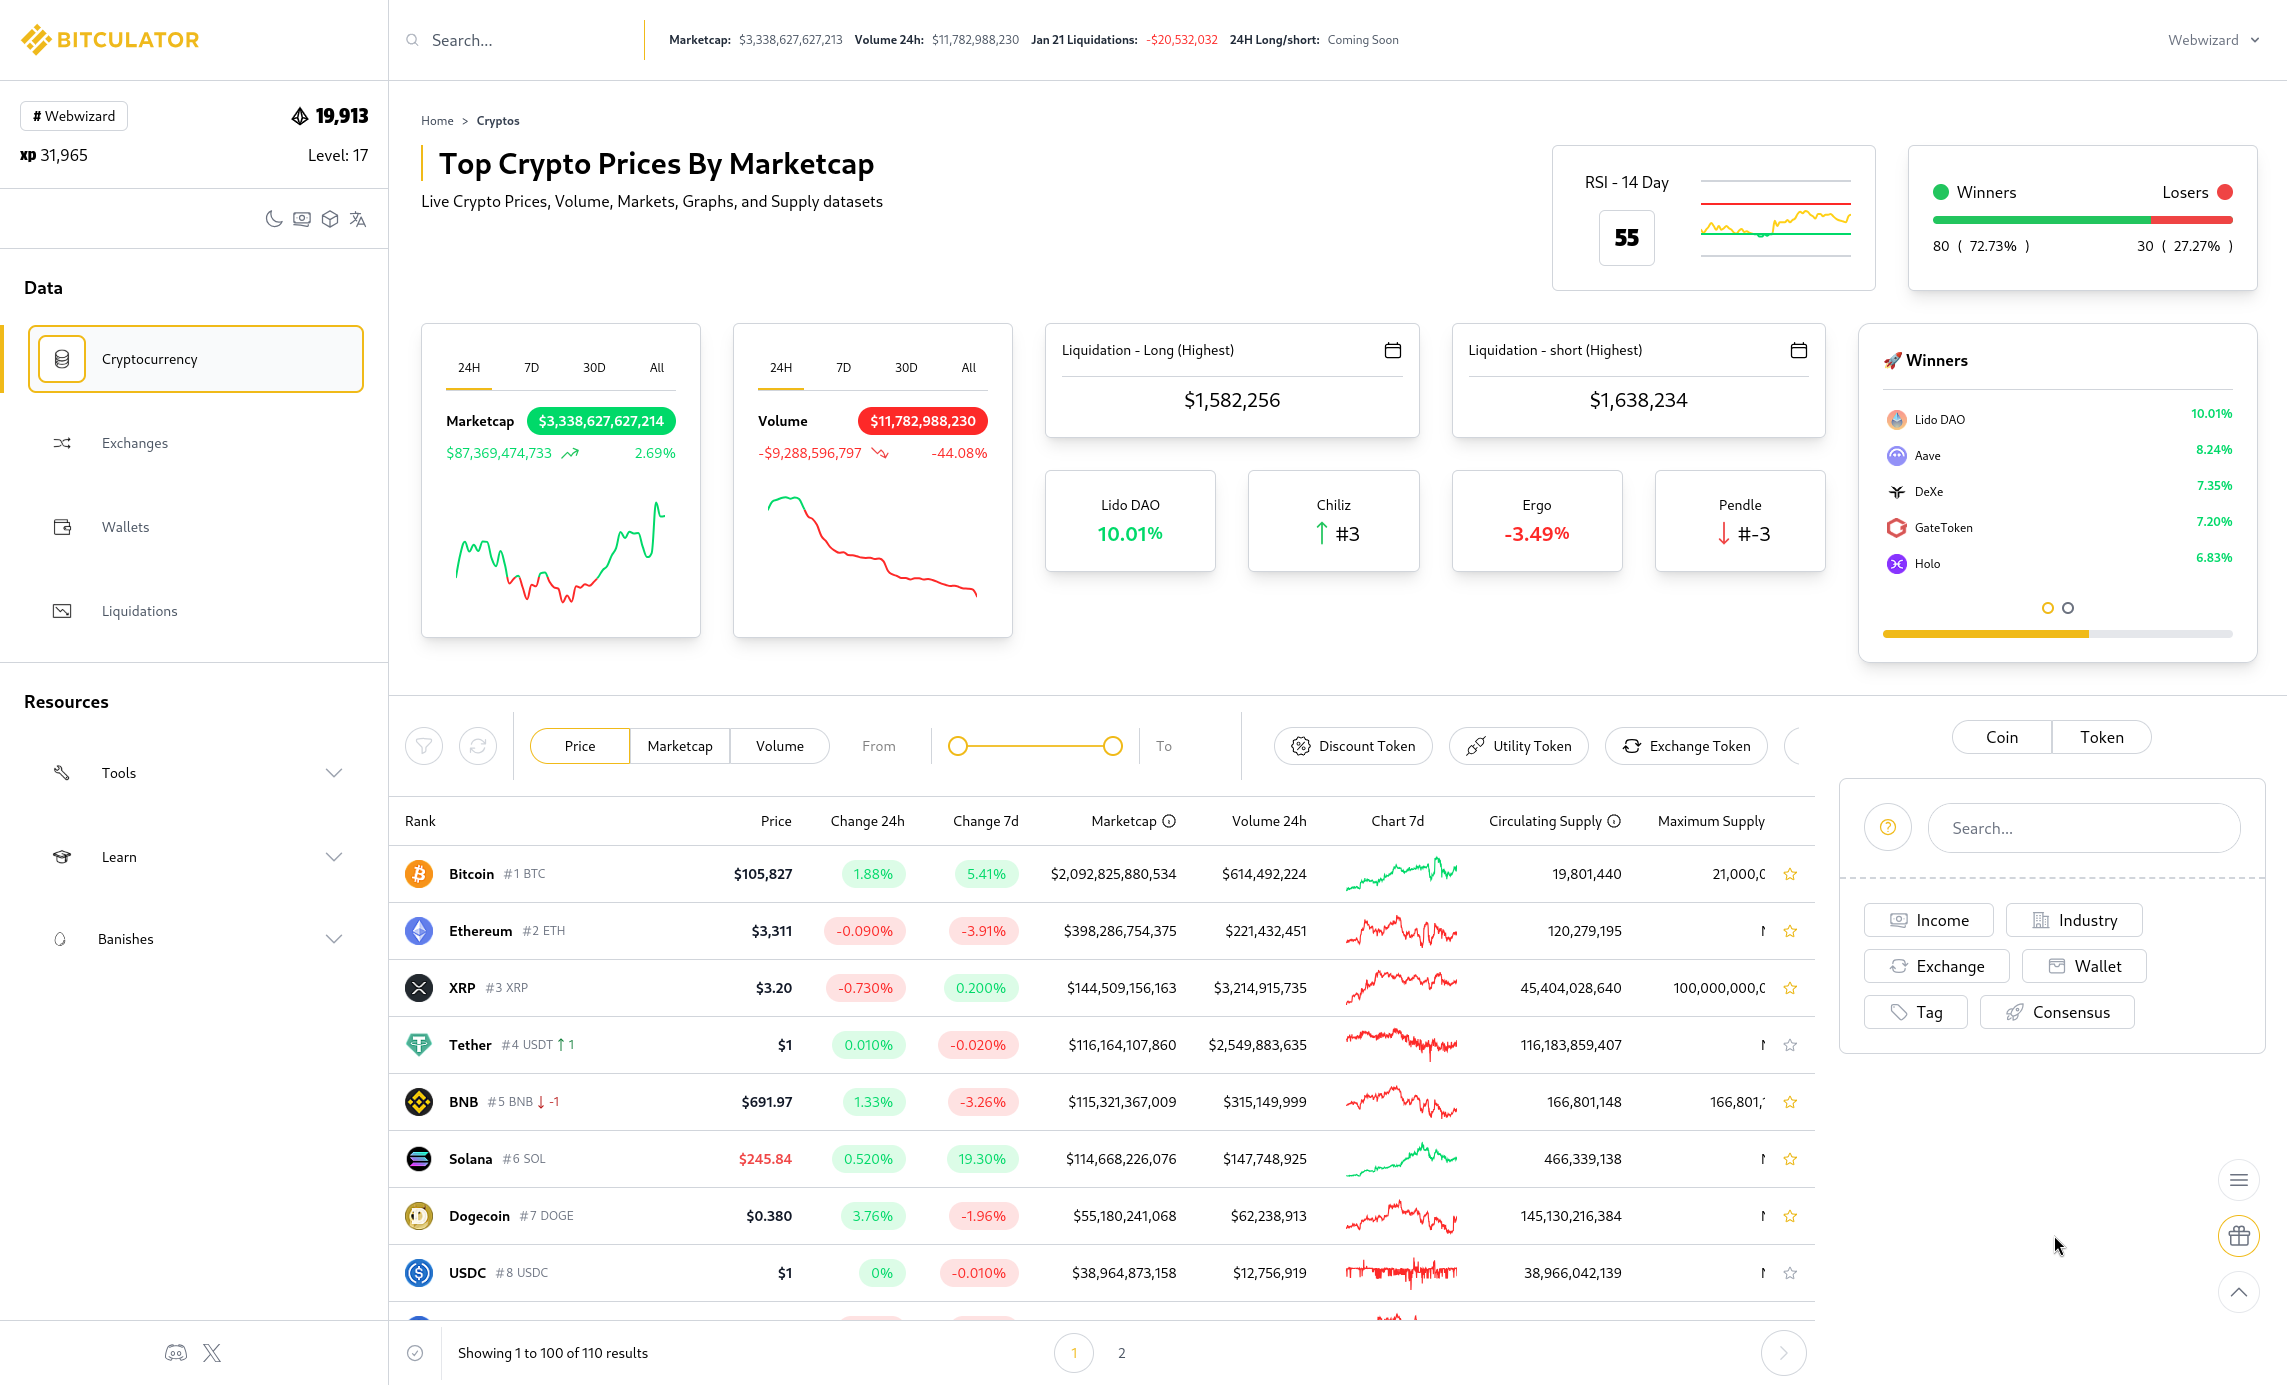Toggle dark mode moon icon
Screen dimensions: 2287x1385
point(273,219)
